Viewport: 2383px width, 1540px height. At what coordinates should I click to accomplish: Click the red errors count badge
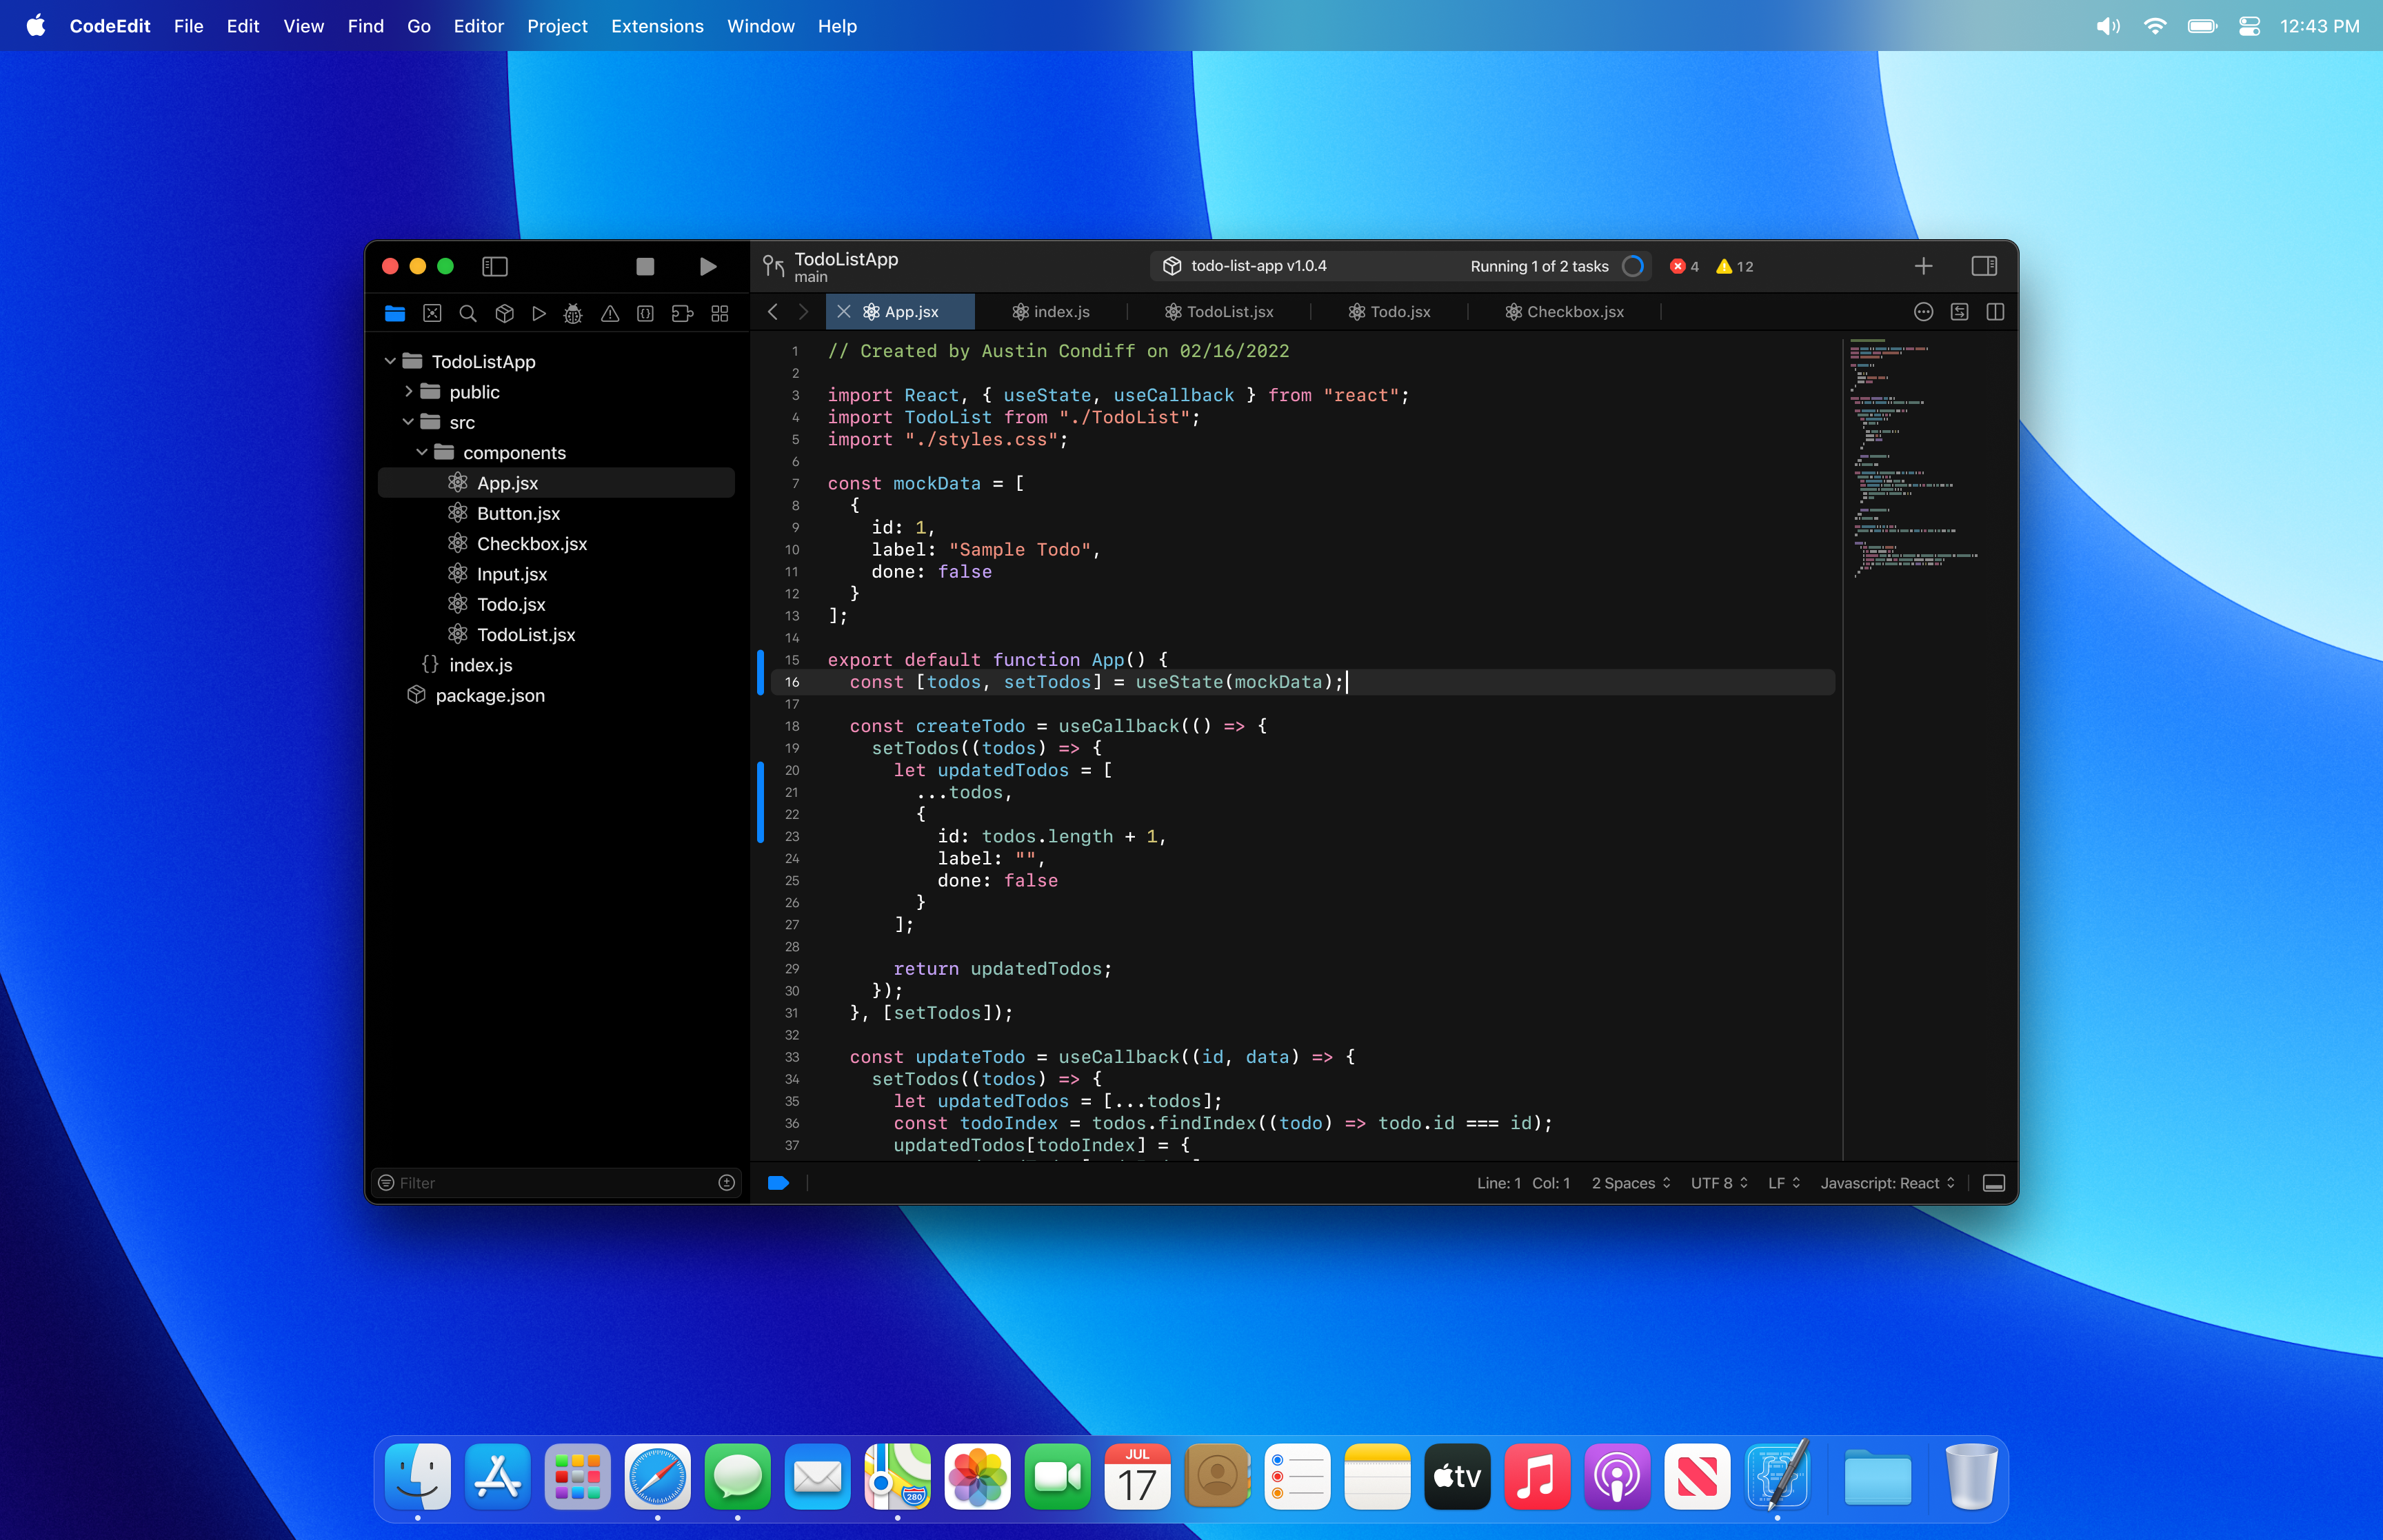coord(1684,266)
